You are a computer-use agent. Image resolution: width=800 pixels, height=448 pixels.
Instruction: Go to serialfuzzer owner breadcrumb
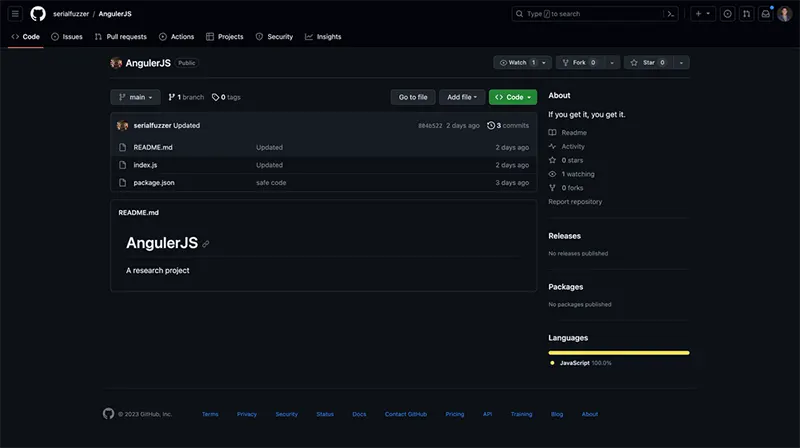point(71,14)
